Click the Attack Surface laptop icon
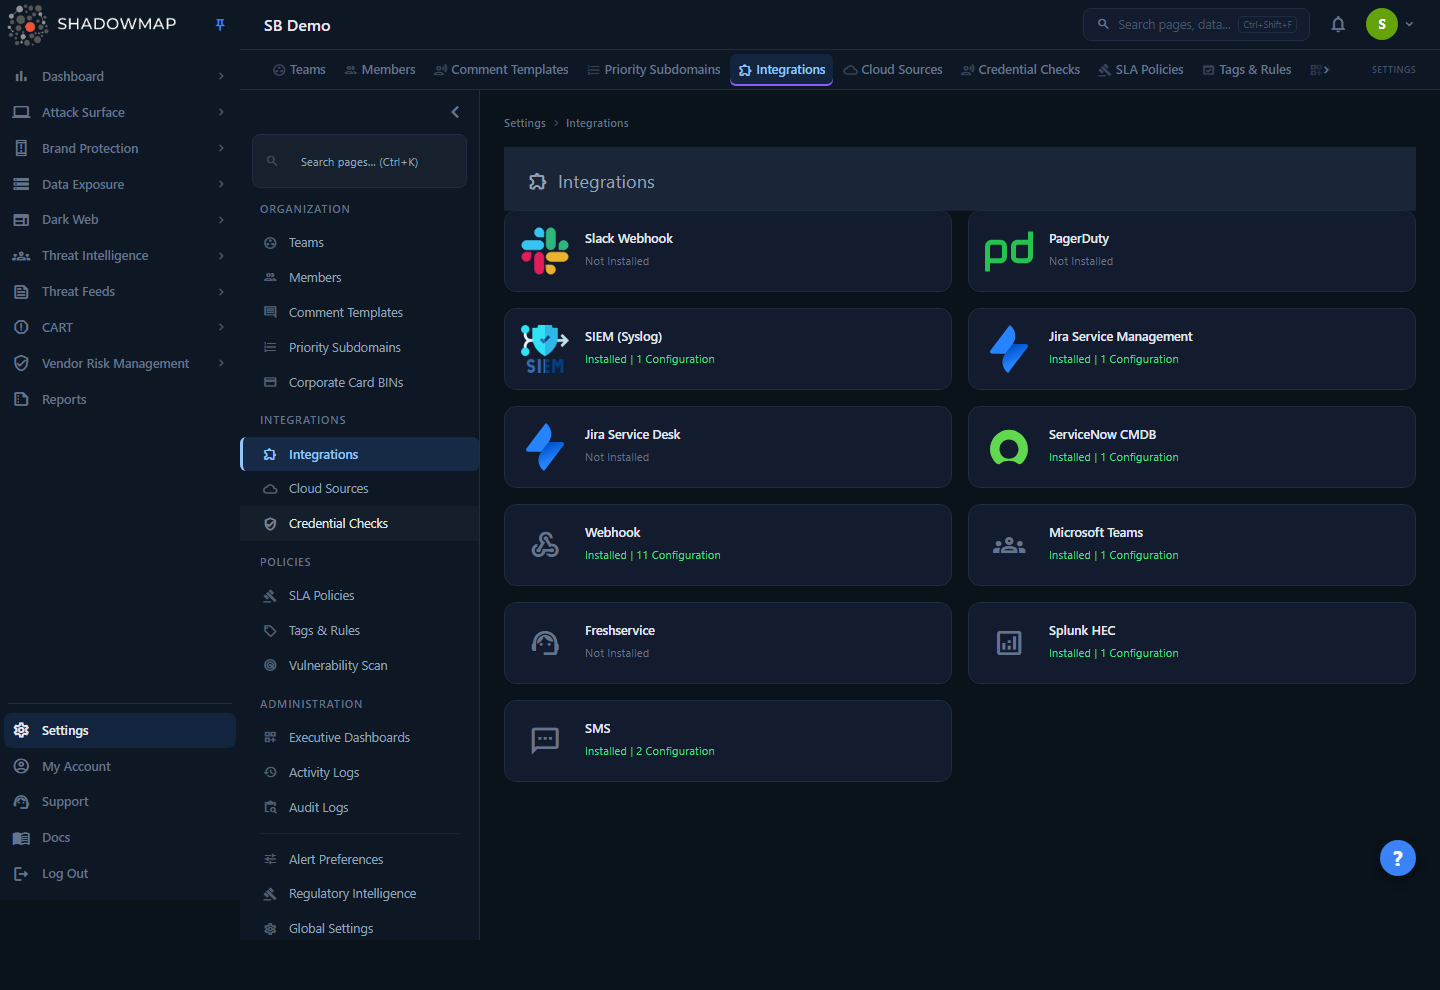Screen dimensions: 1440x990 click(21, 112)
